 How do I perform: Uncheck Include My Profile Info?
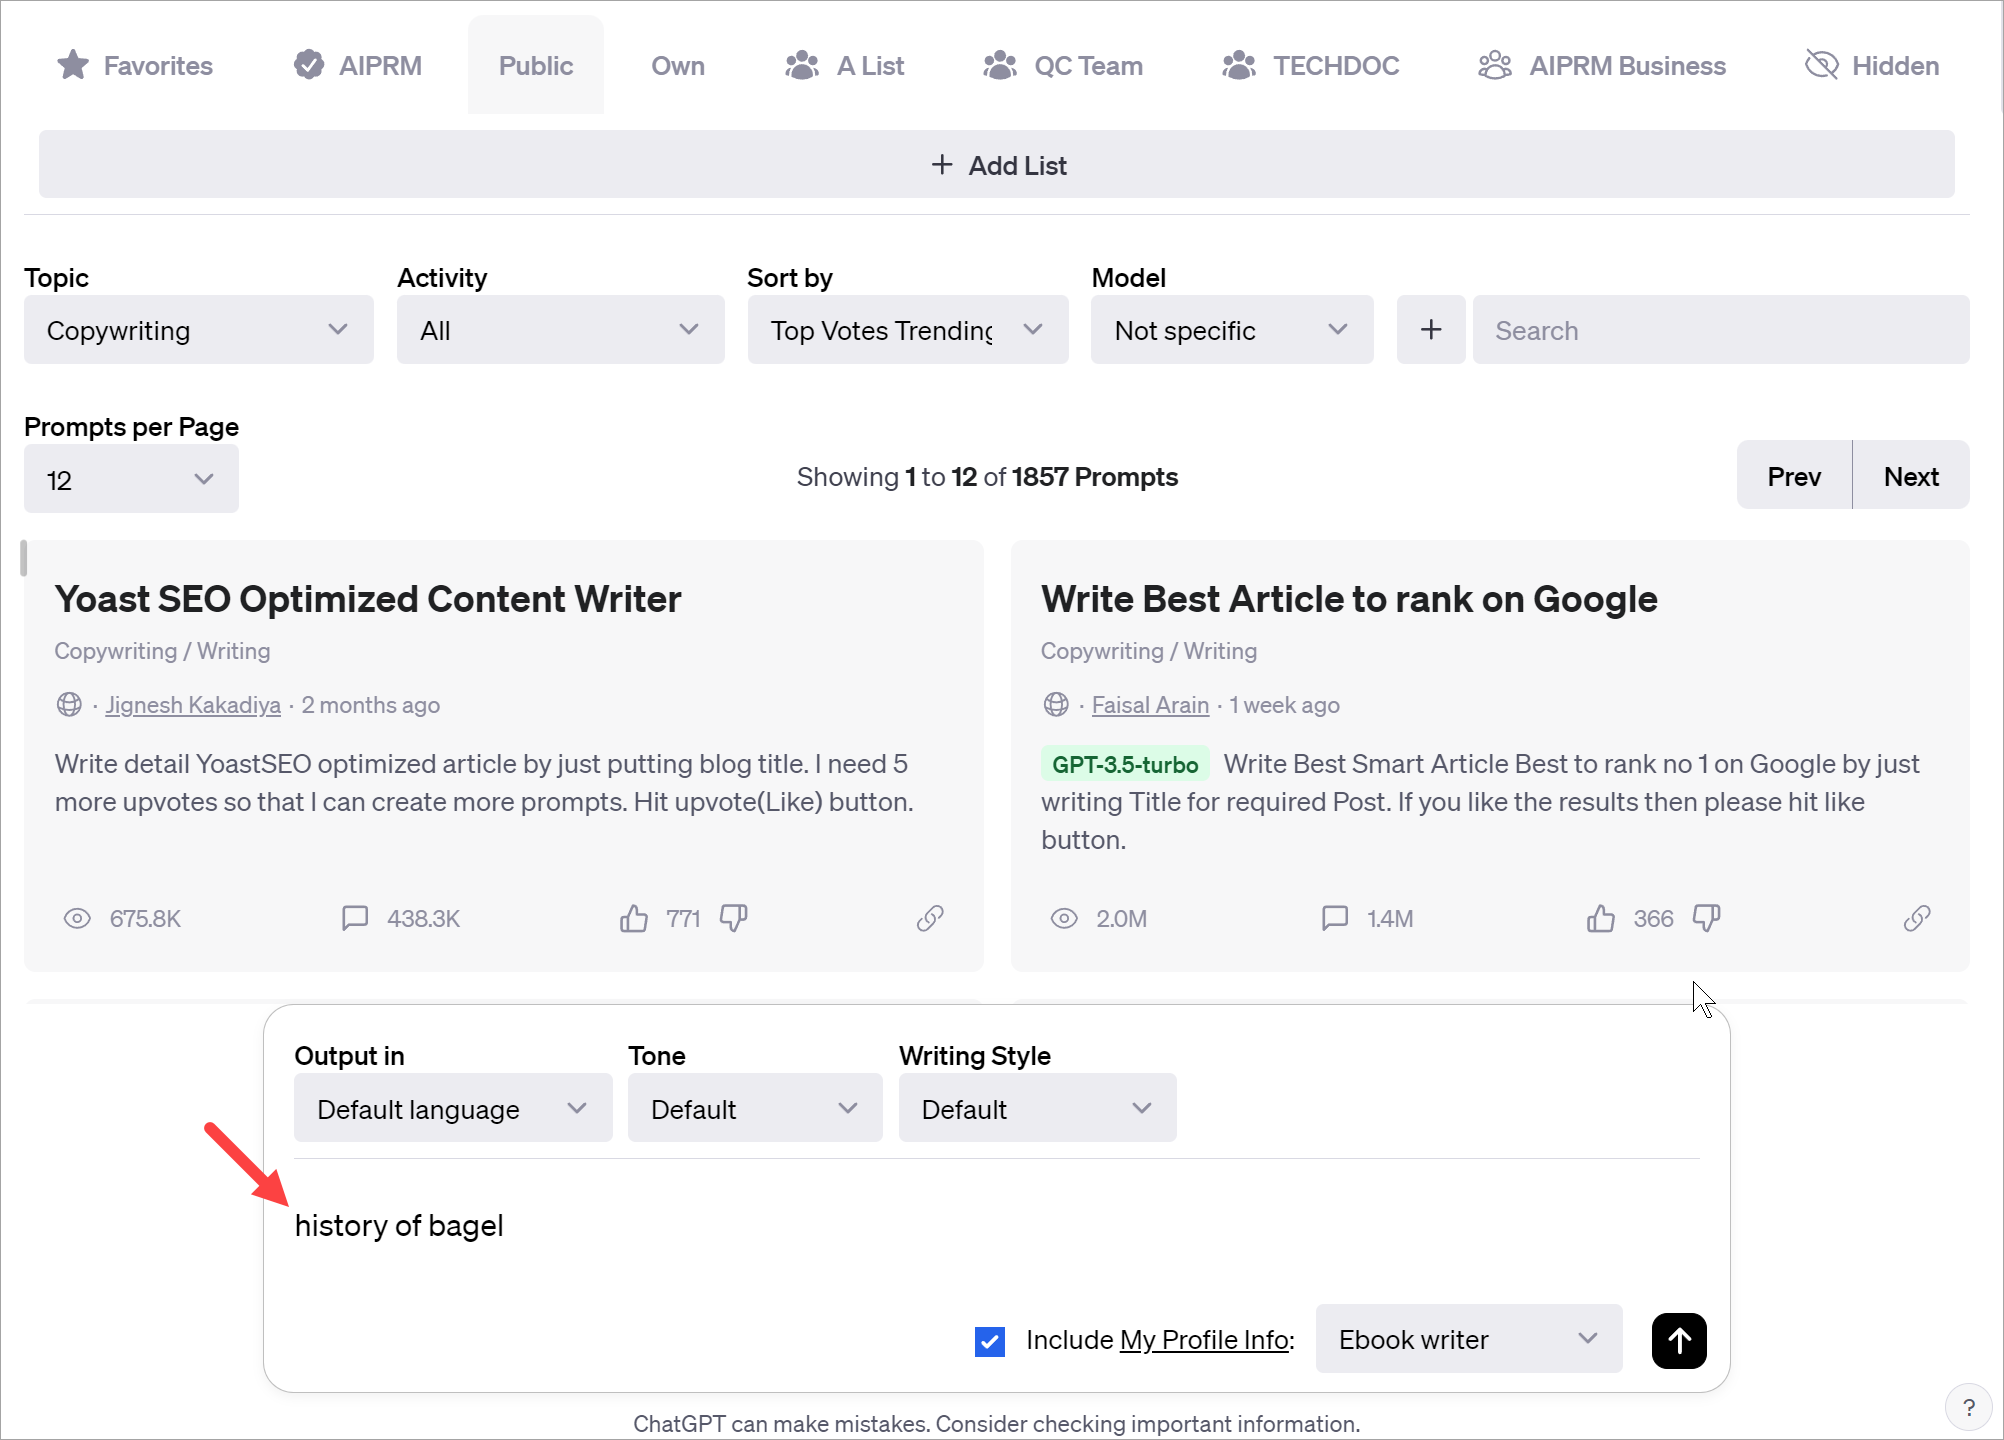(988, 1341)
